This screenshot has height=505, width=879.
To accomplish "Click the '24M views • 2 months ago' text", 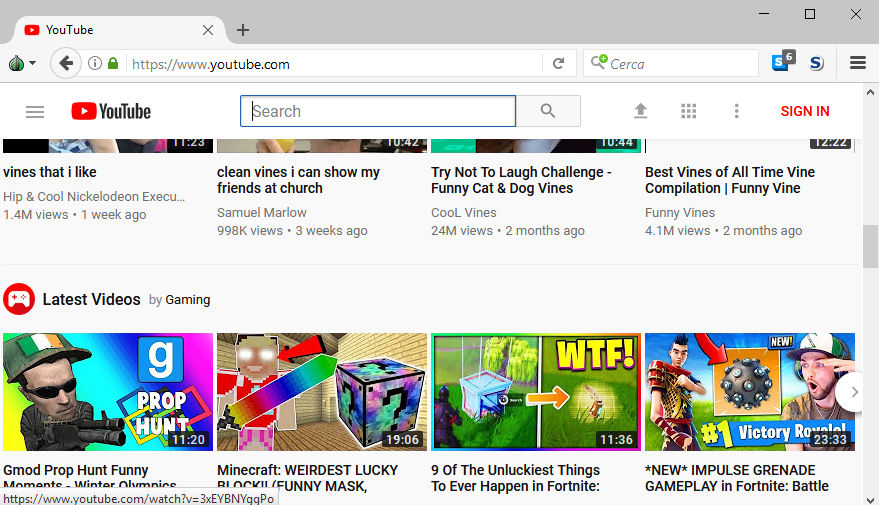I will tap(508, 230).
